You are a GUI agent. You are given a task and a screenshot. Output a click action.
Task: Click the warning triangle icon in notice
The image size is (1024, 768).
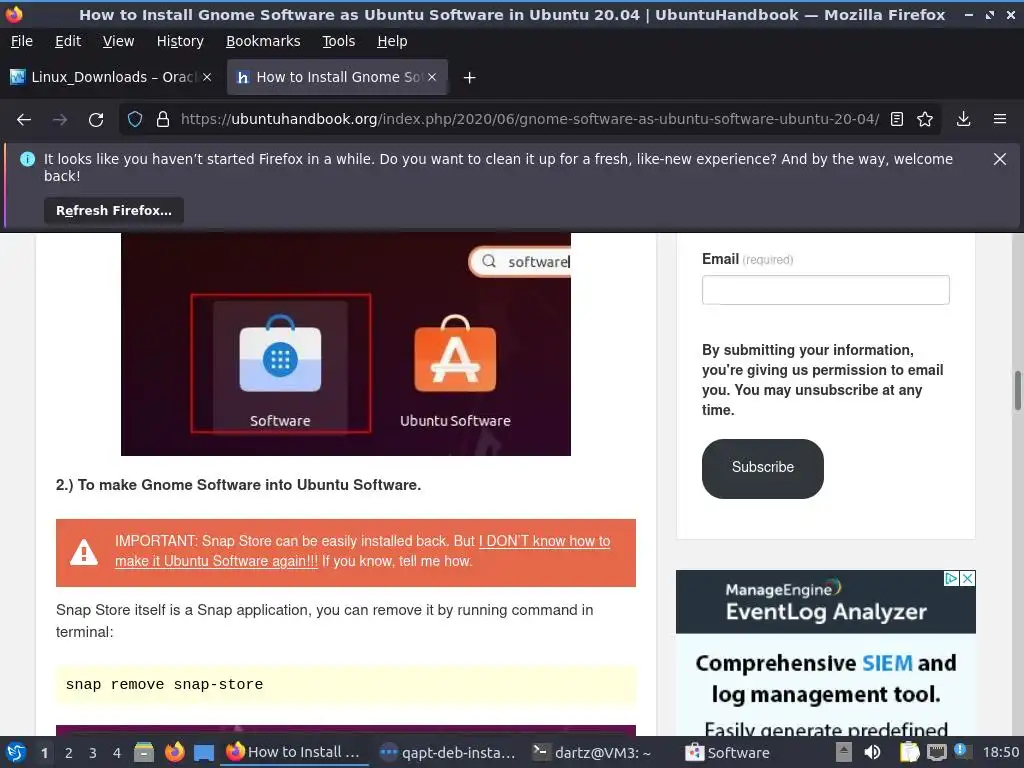84,552
